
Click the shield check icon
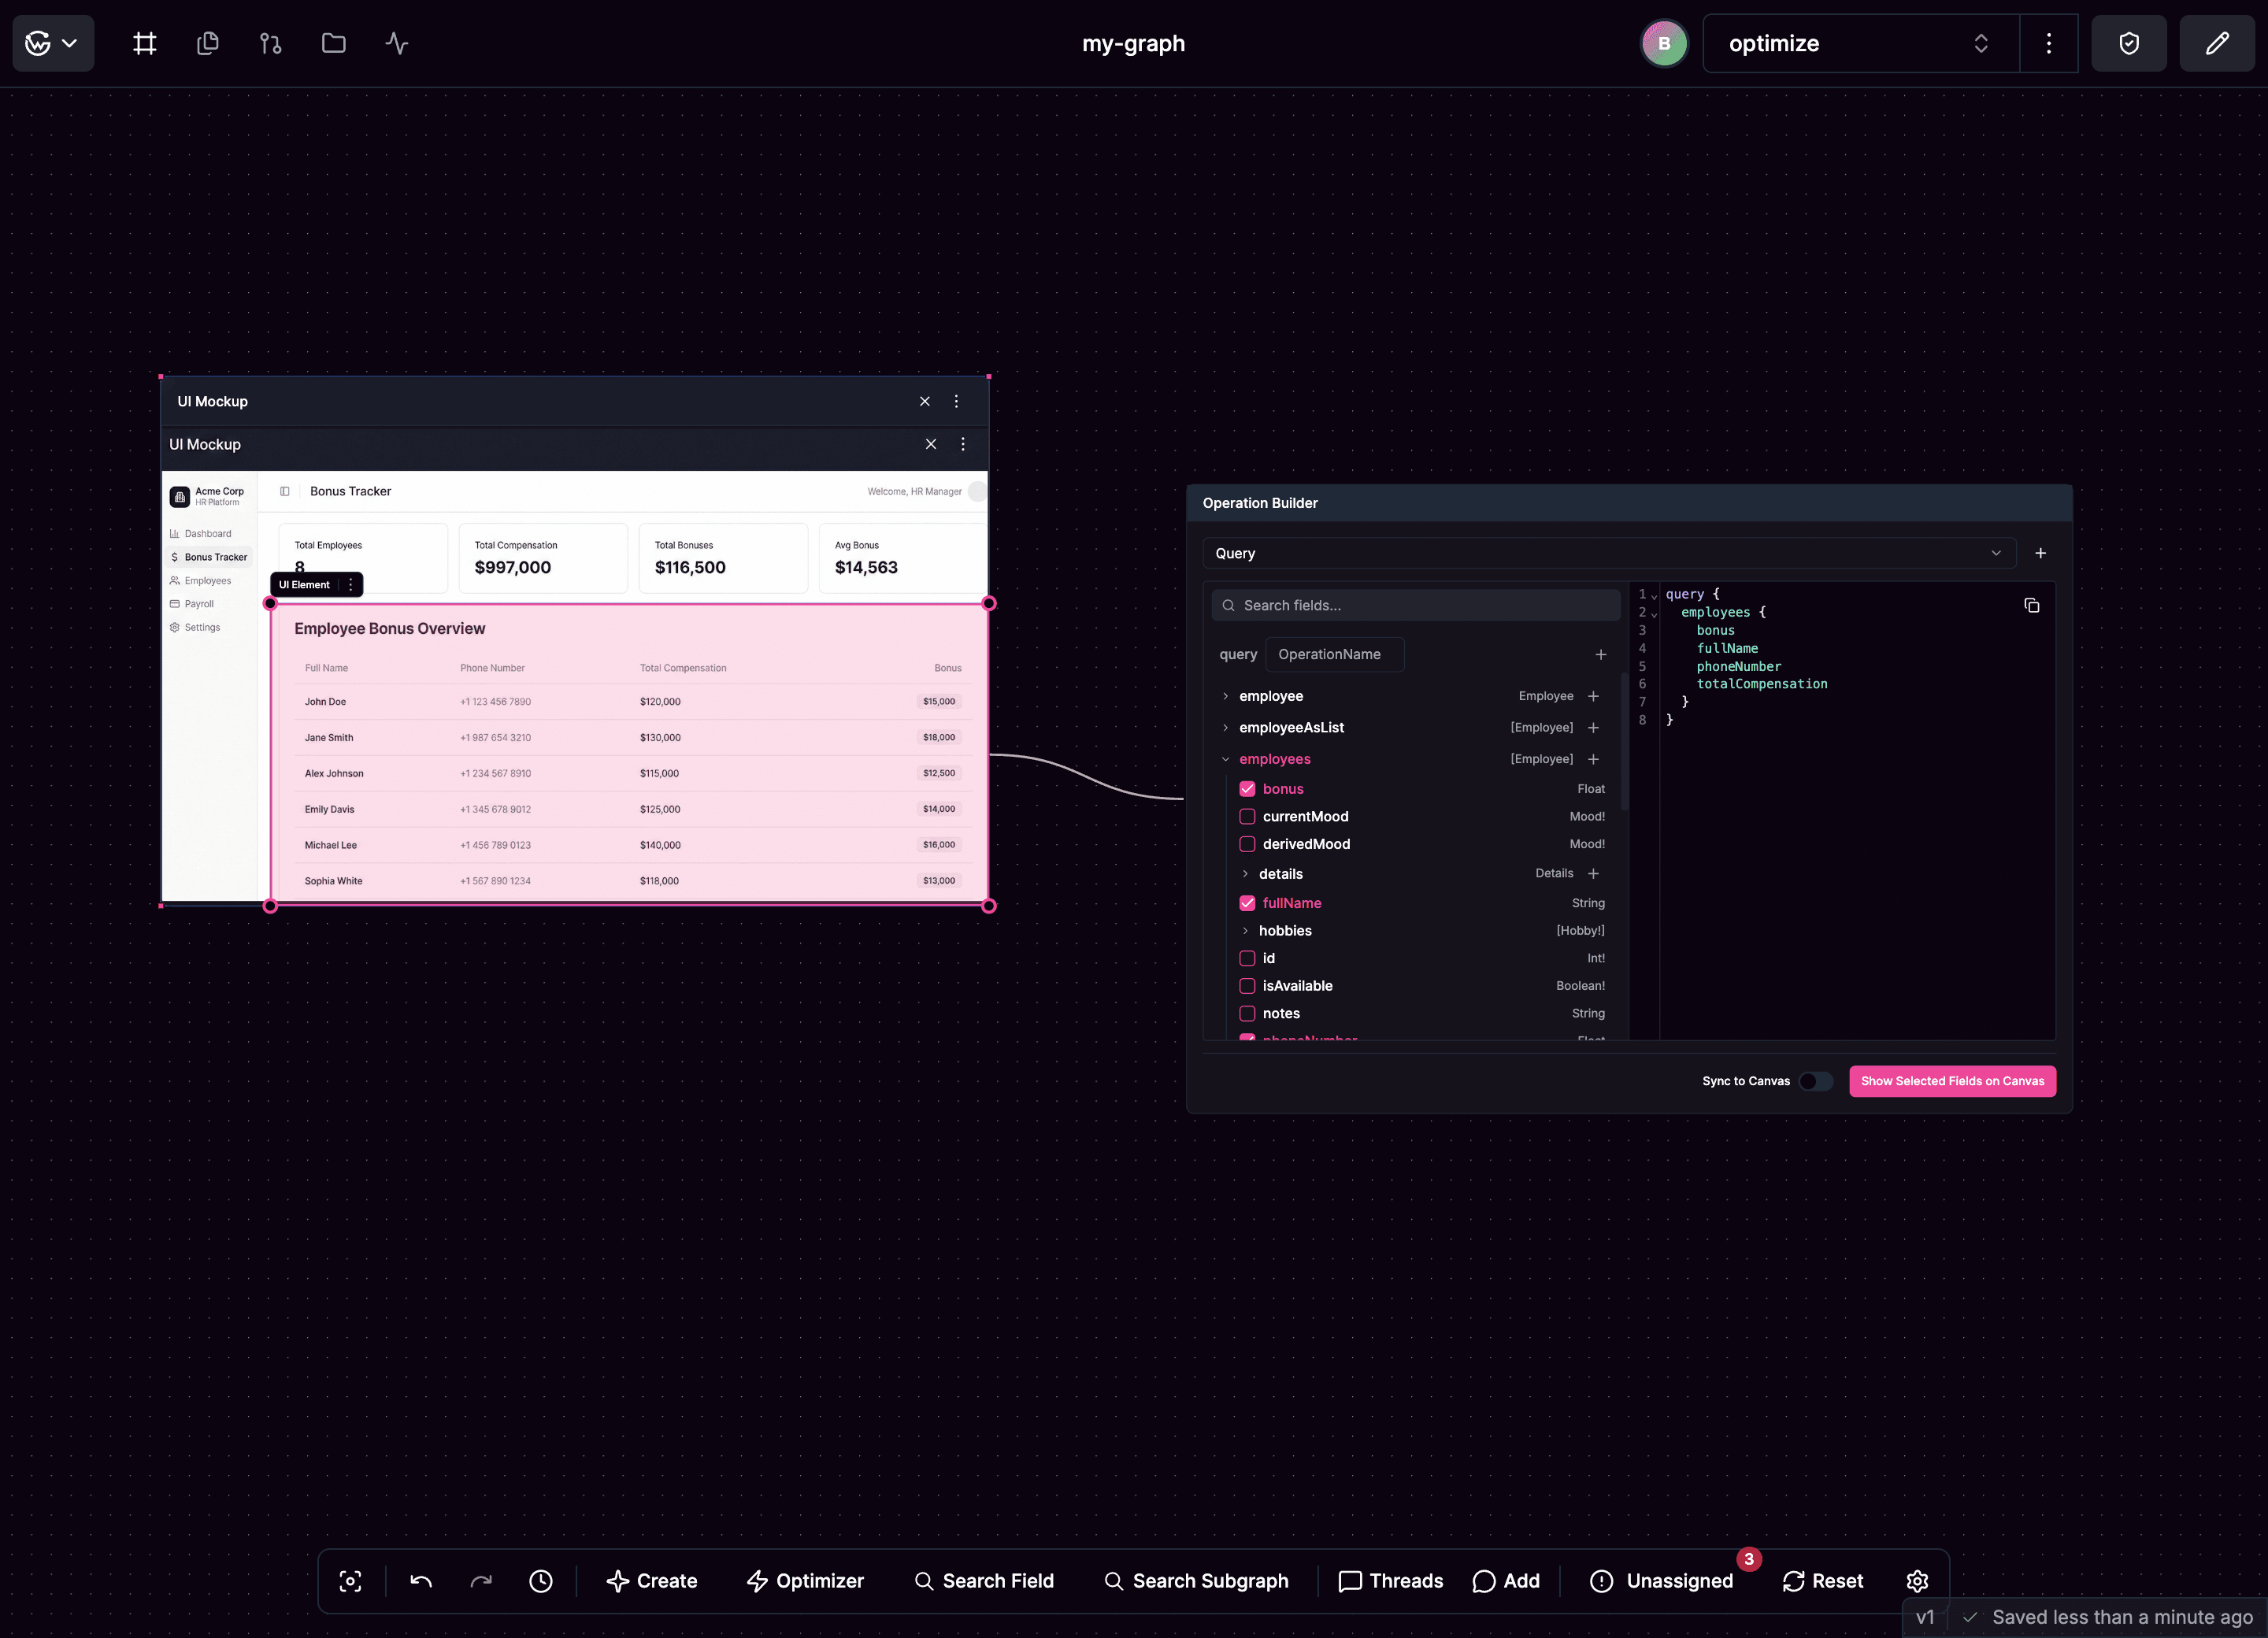pos(2128,43)
